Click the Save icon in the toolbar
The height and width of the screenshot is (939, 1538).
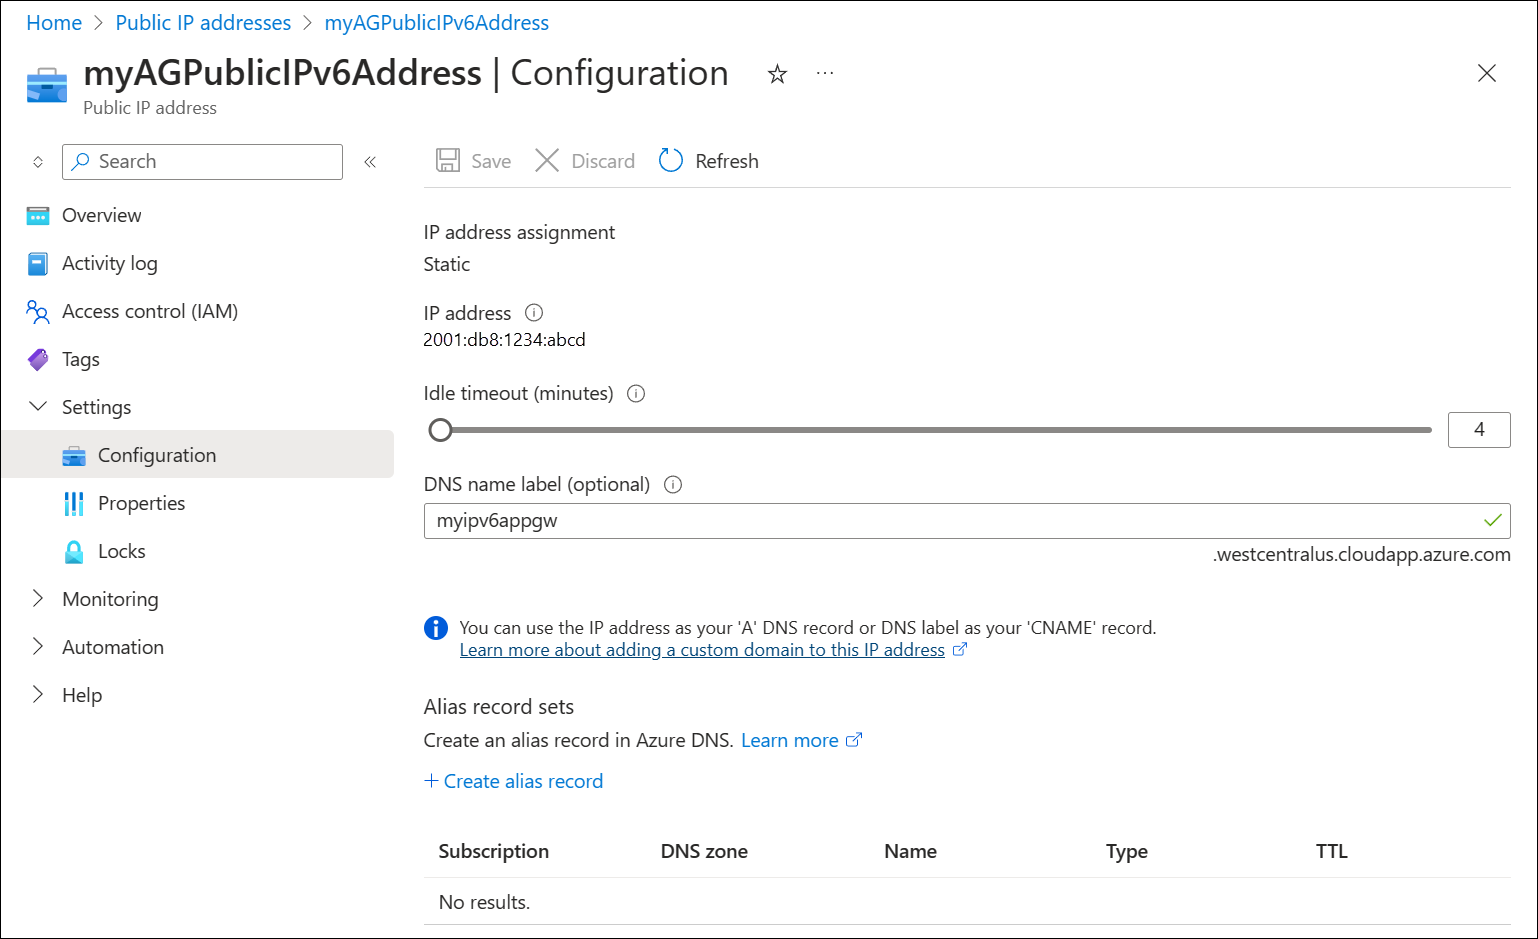(x=447, y=160)
